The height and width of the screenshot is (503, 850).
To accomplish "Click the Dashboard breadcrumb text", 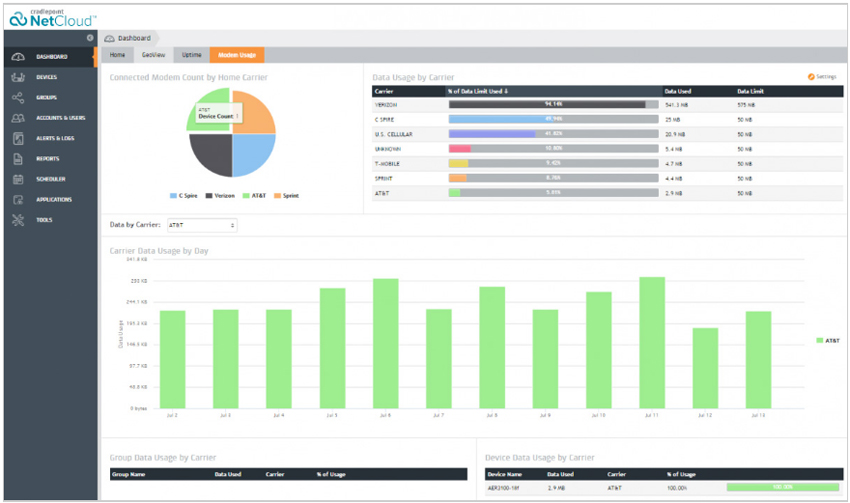I will (134, 38).
